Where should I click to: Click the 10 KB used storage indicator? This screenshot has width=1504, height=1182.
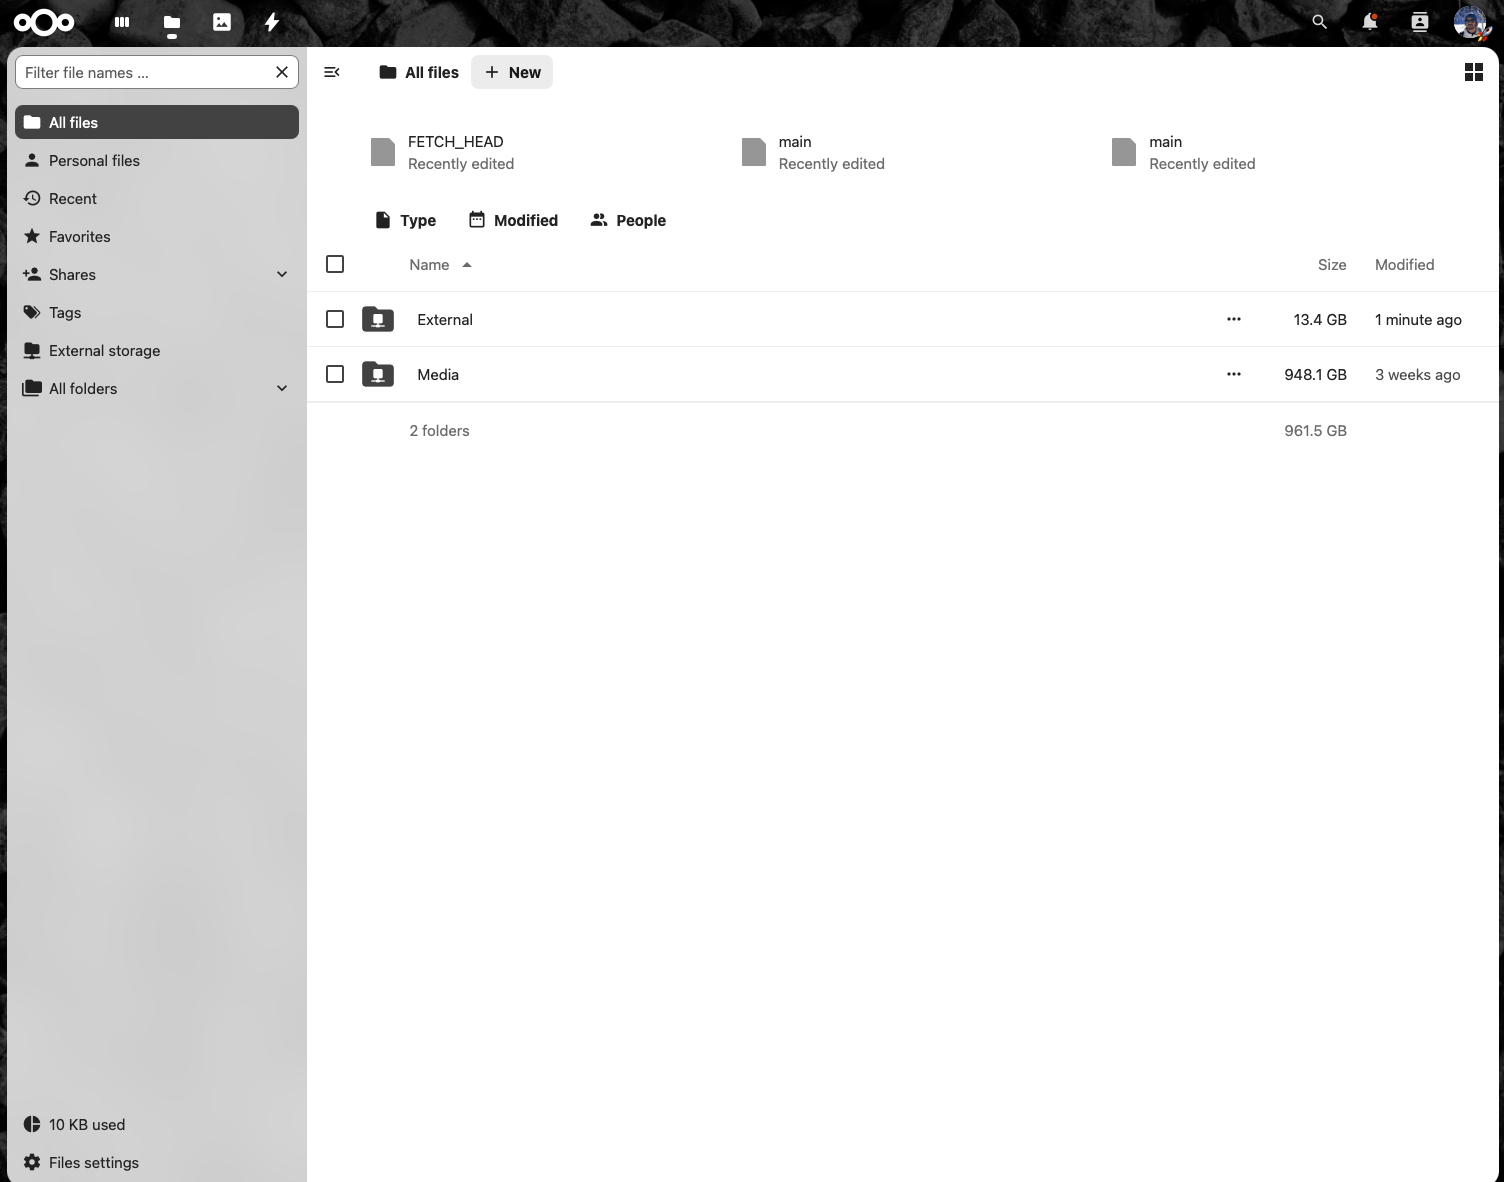[x=86, y=1124]
